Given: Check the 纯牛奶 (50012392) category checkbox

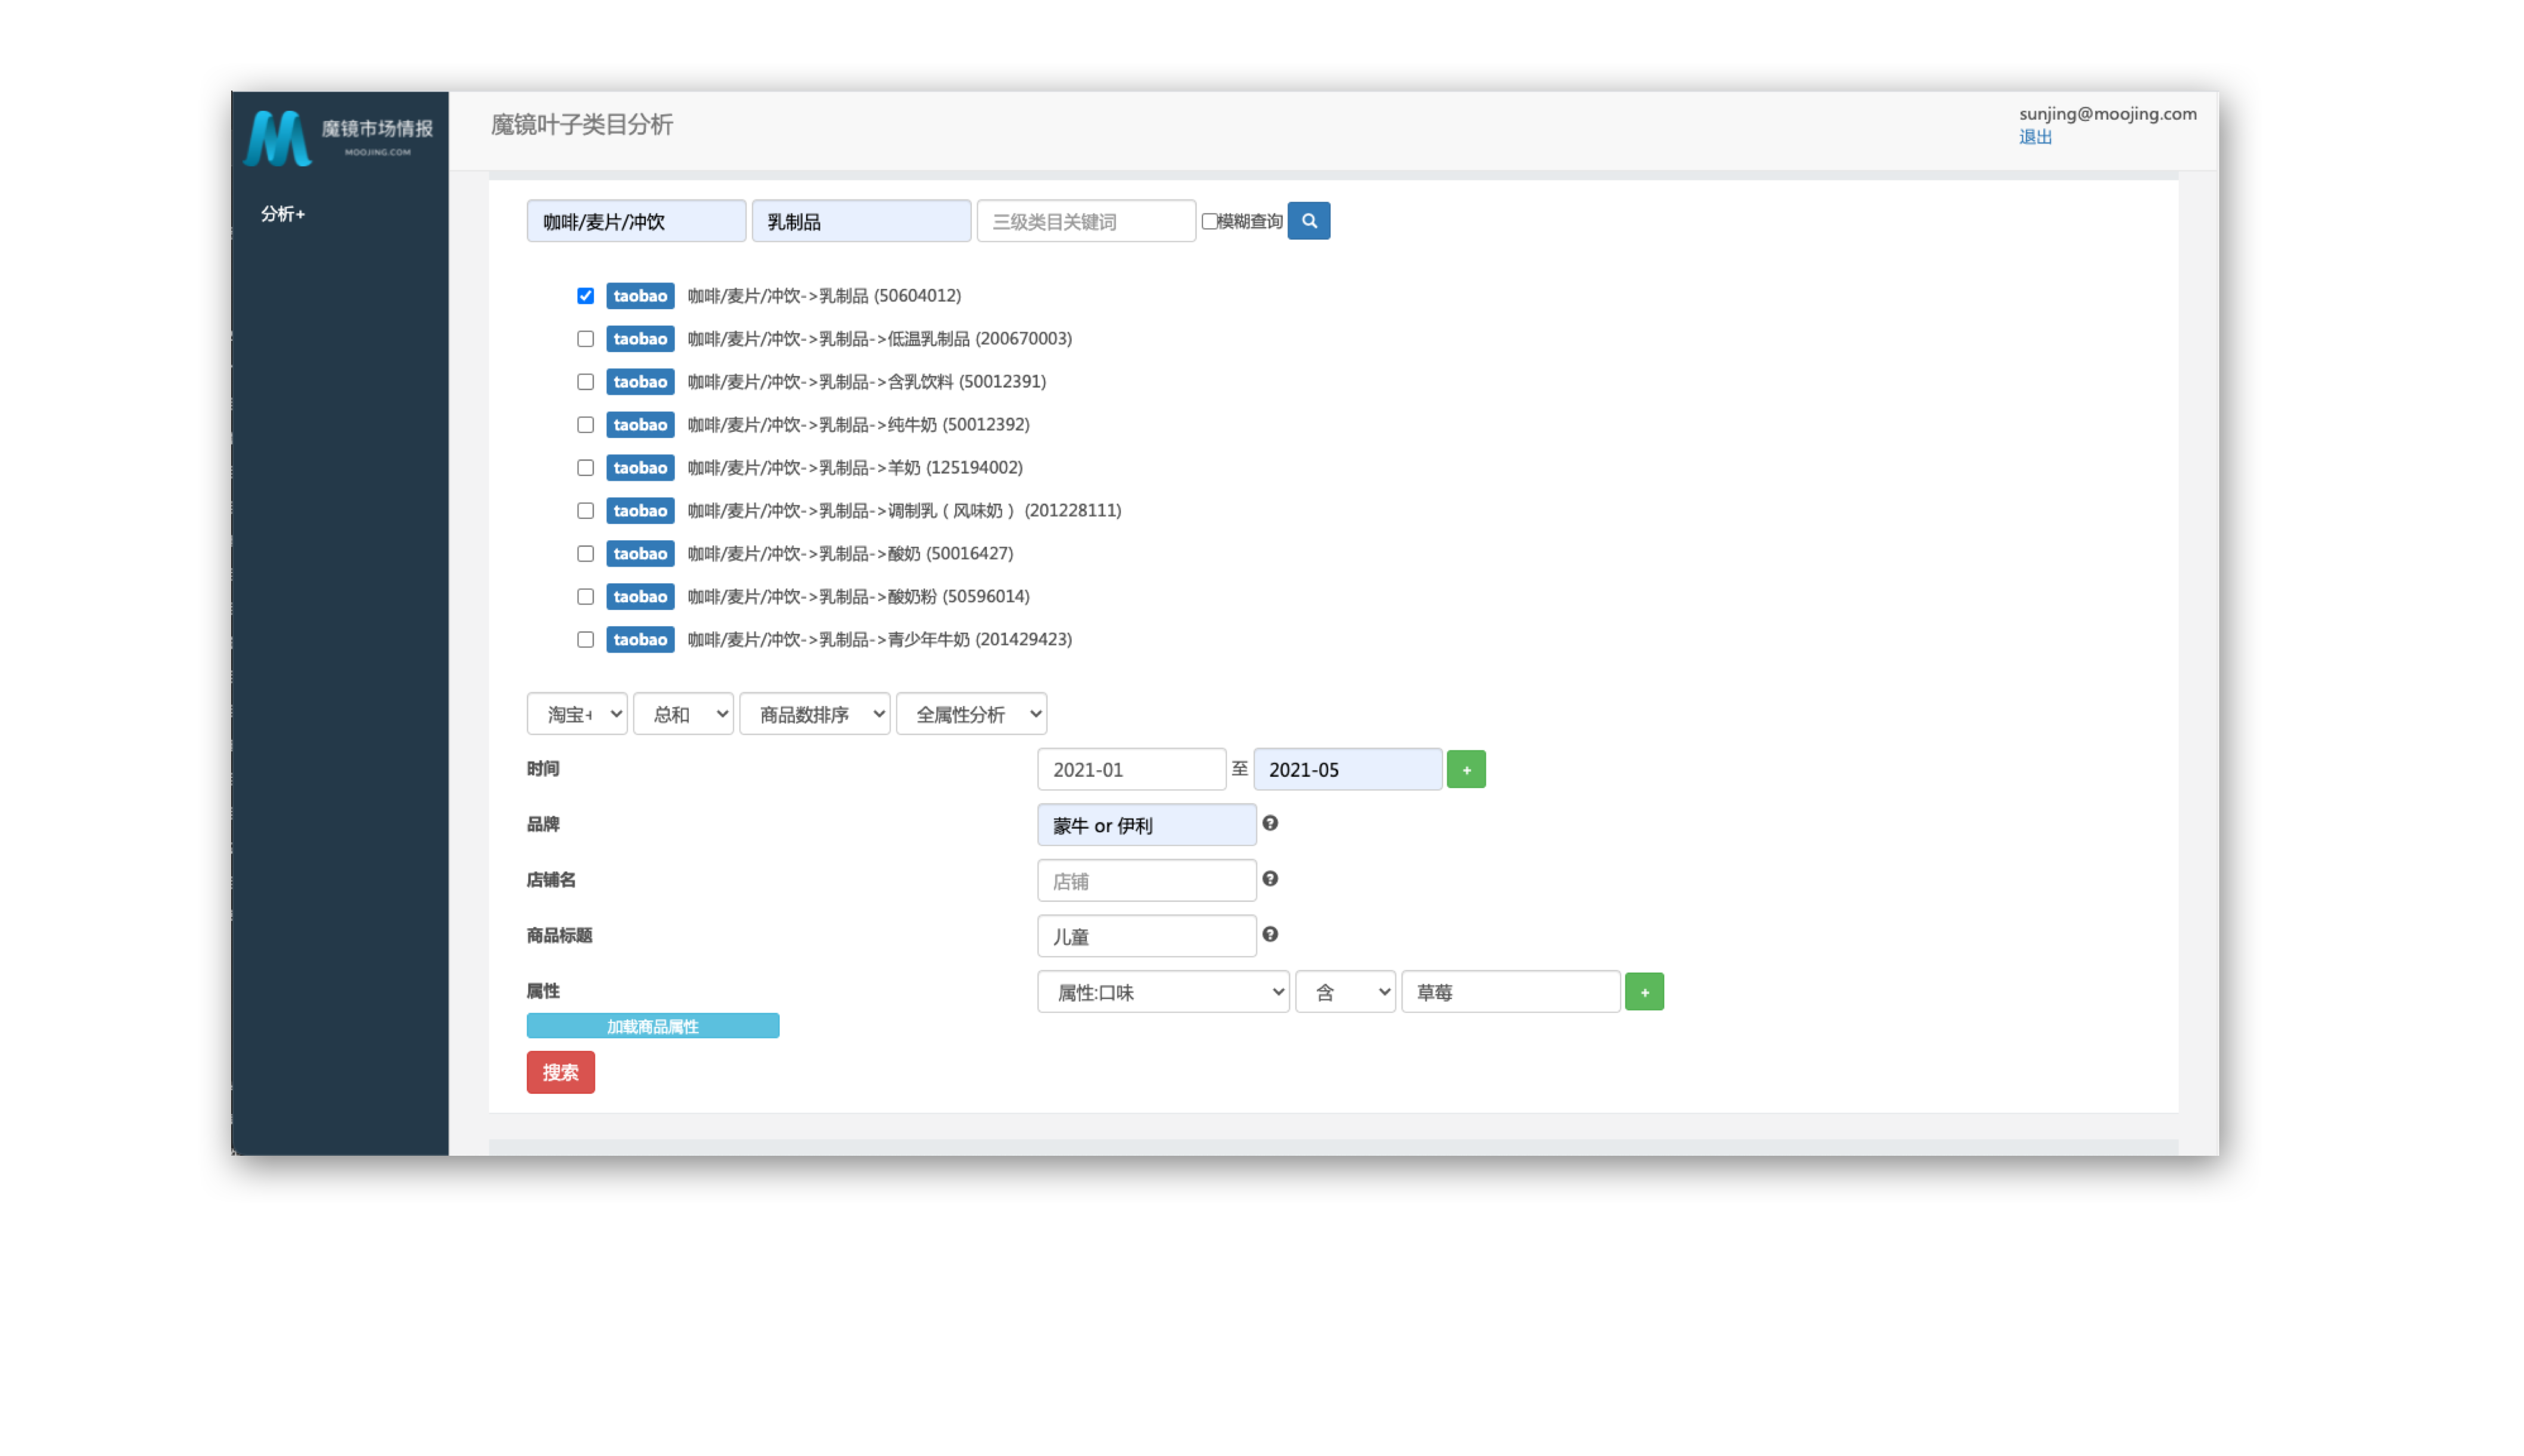Looking at the screenshot, I should tap(585, 425).
